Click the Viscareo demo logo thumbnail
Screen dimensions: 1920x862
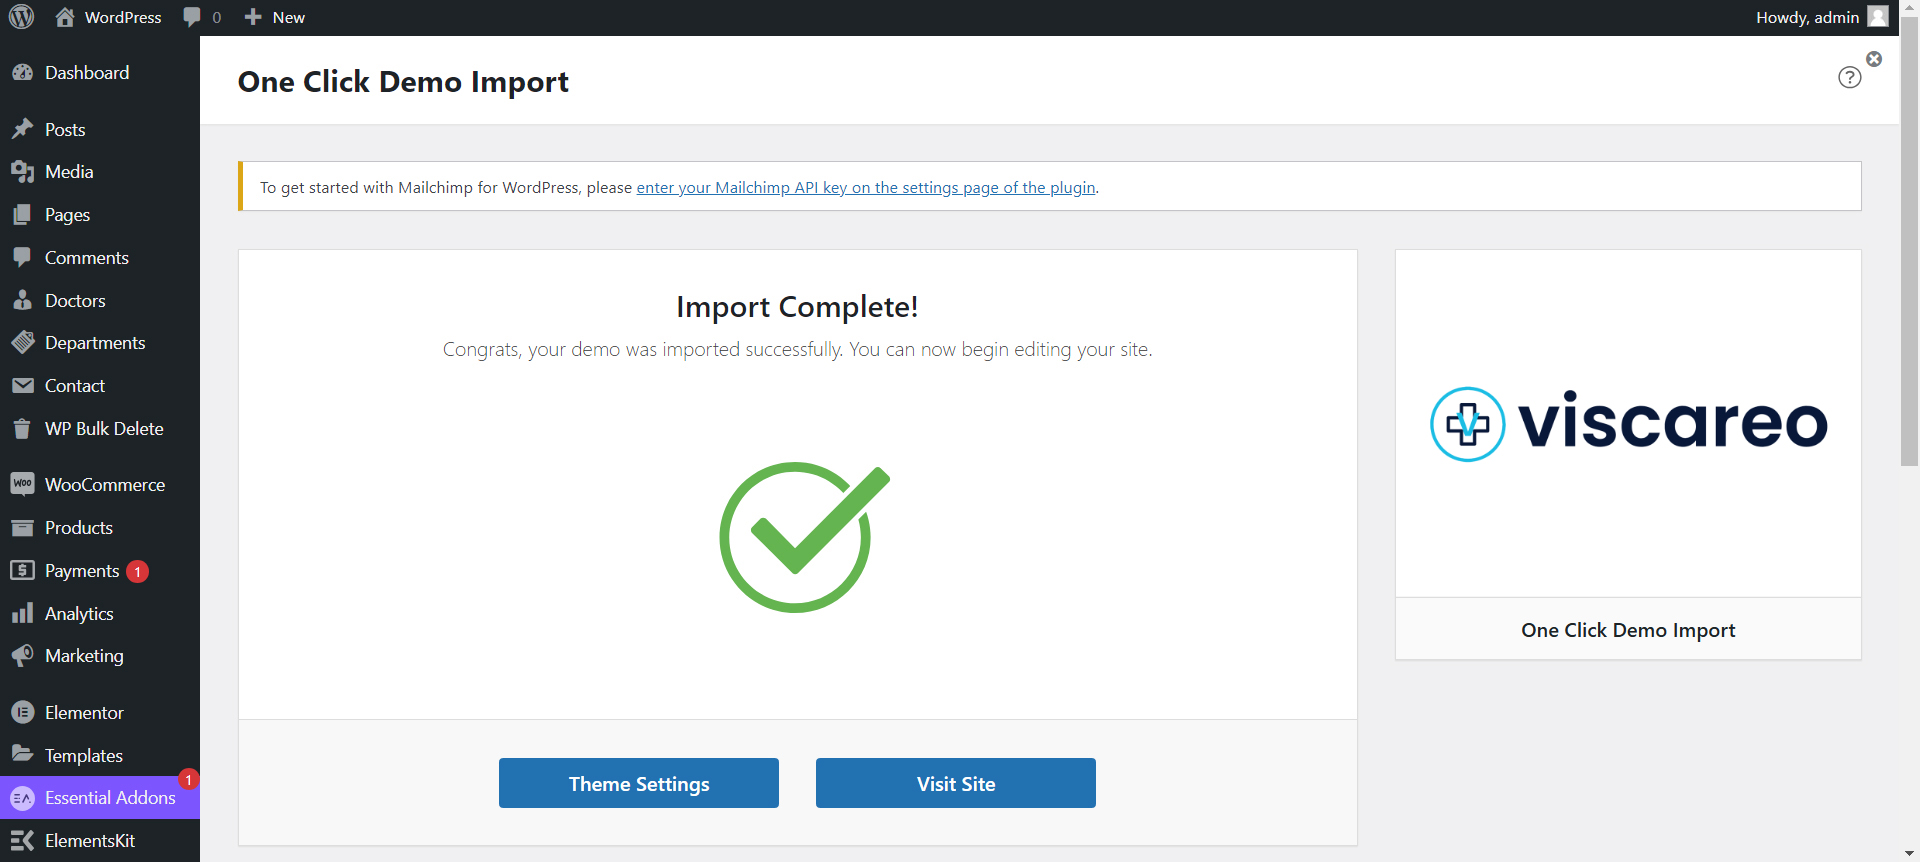(x=1628, y=424)
